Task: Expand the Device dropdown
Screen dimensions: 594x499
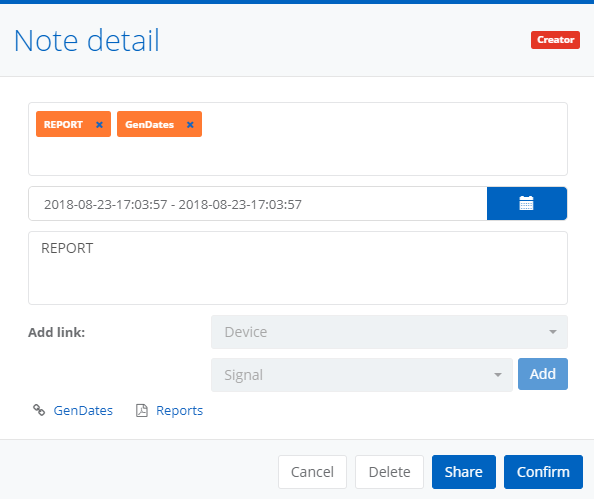Action: point(389,332)
